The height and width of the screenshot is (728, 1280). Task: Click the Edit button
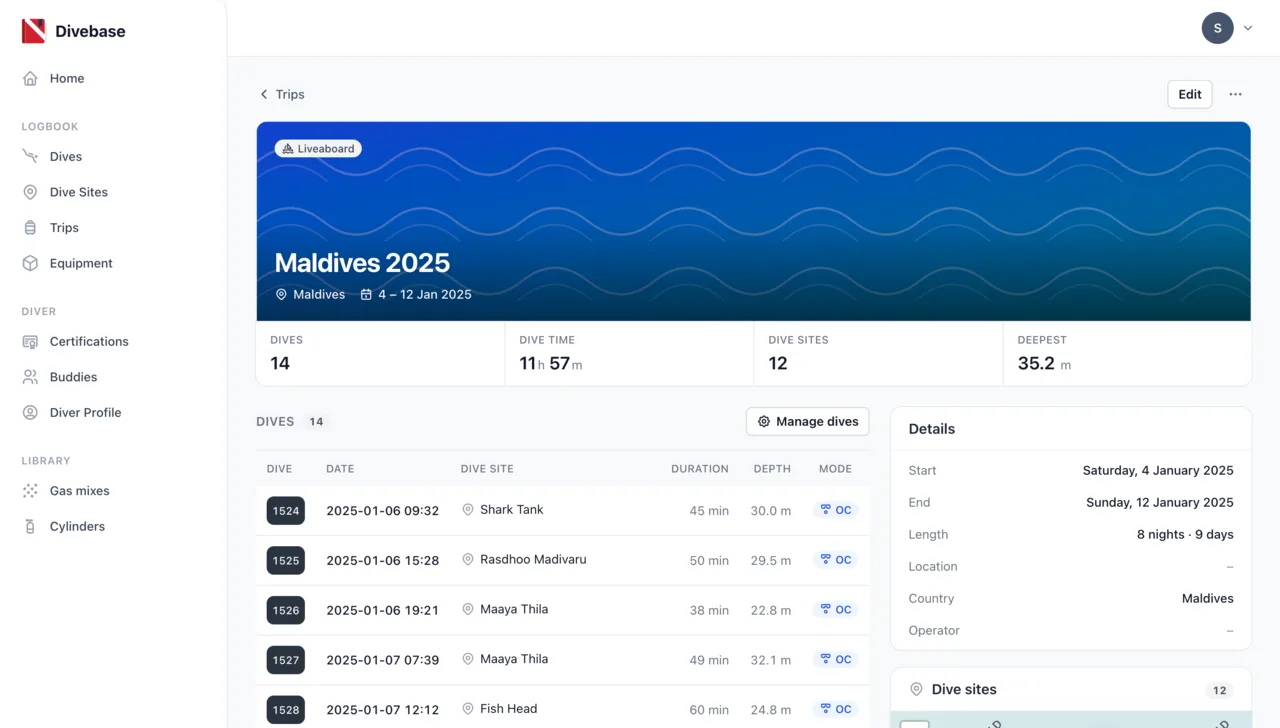click(x=1190, y=94)
